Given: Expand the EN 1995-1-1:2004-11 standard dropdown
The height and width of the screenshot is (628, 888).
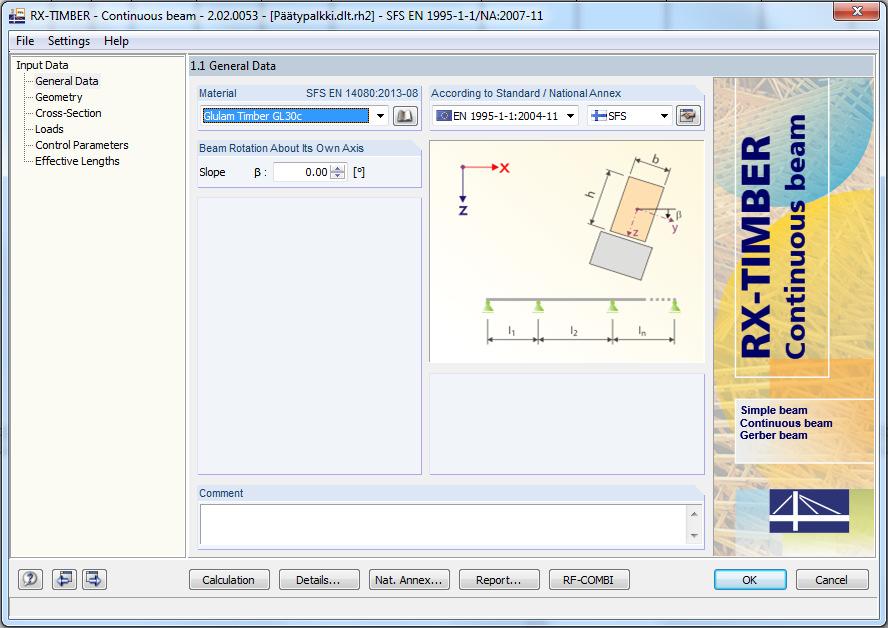Looking at the screenshot, I should pyautogui.click(x=570, y=116).
